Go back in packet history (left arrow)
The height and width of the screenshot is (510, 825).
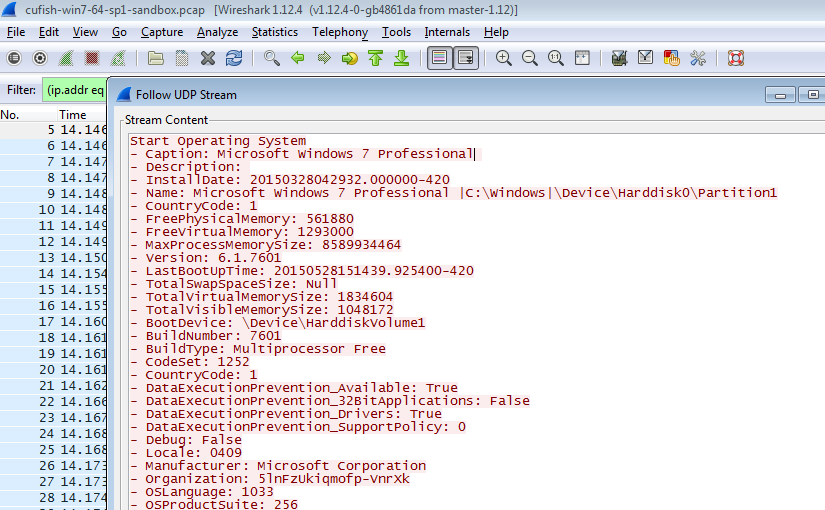click(x=298, y=58)
